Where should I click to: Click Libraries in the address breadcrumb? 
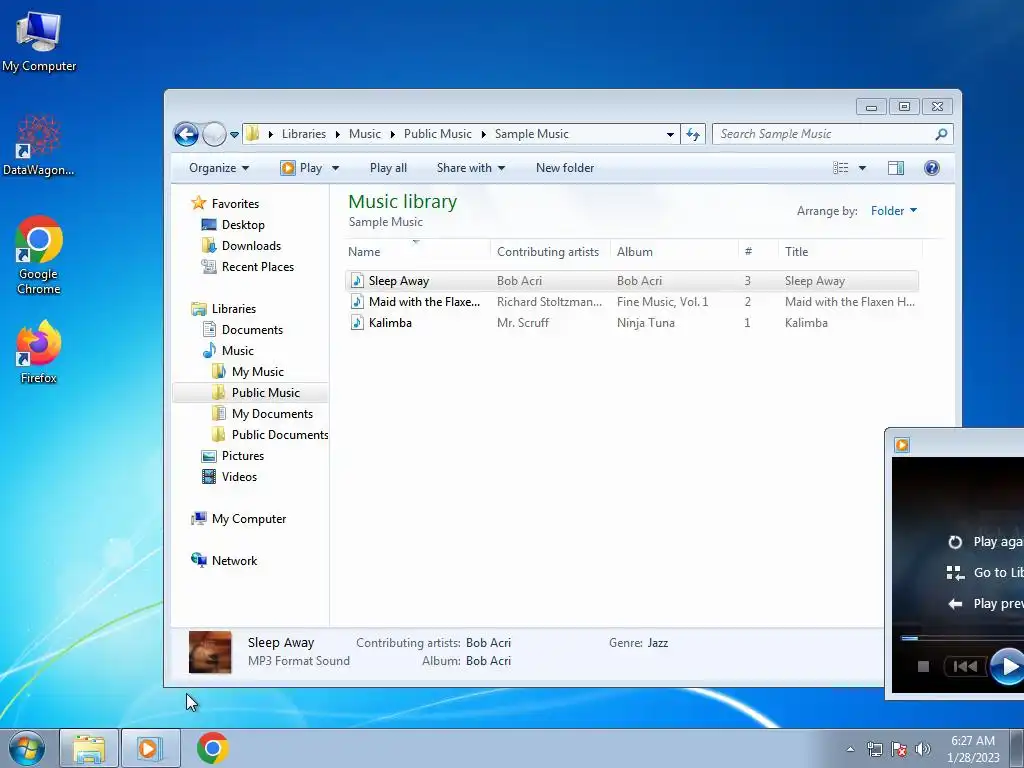click(304, 134)
